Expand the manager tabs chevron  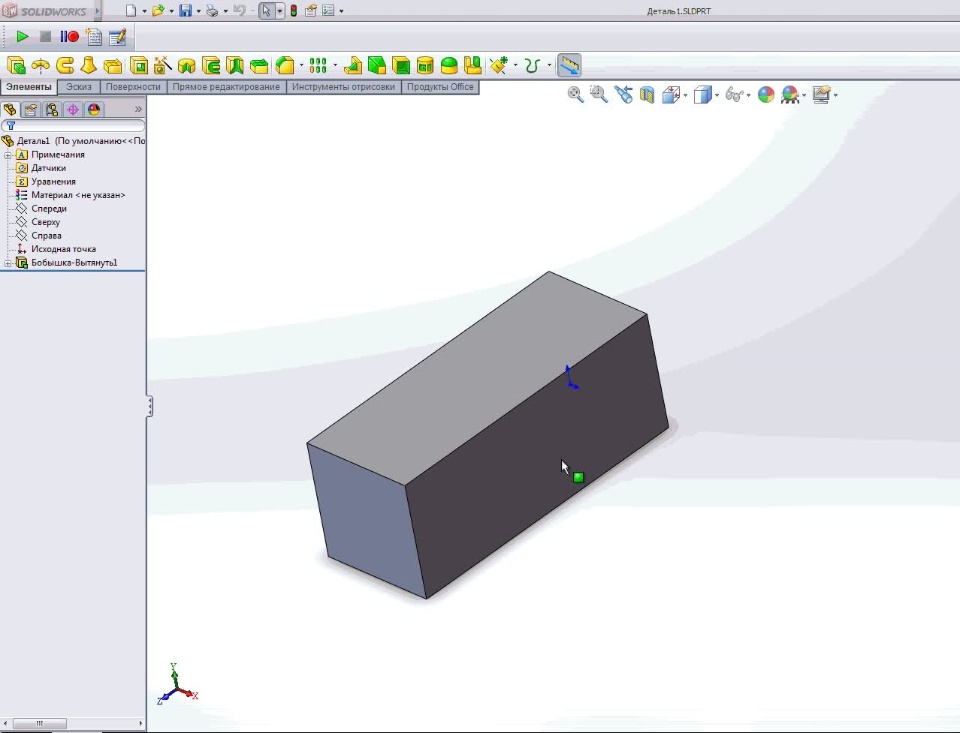tap(138, 109)
